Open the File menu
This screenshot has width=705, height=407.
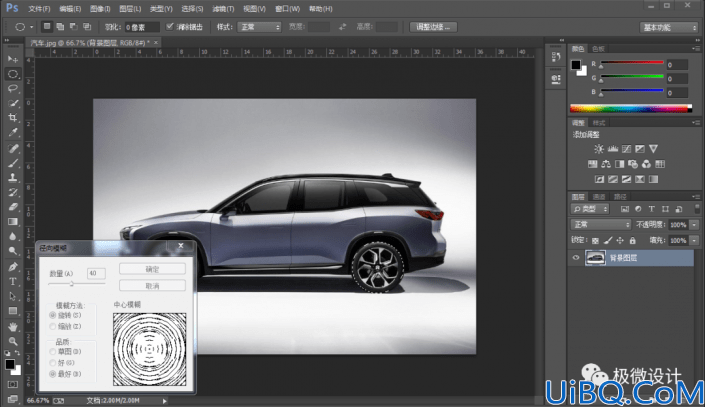[39, 9]
